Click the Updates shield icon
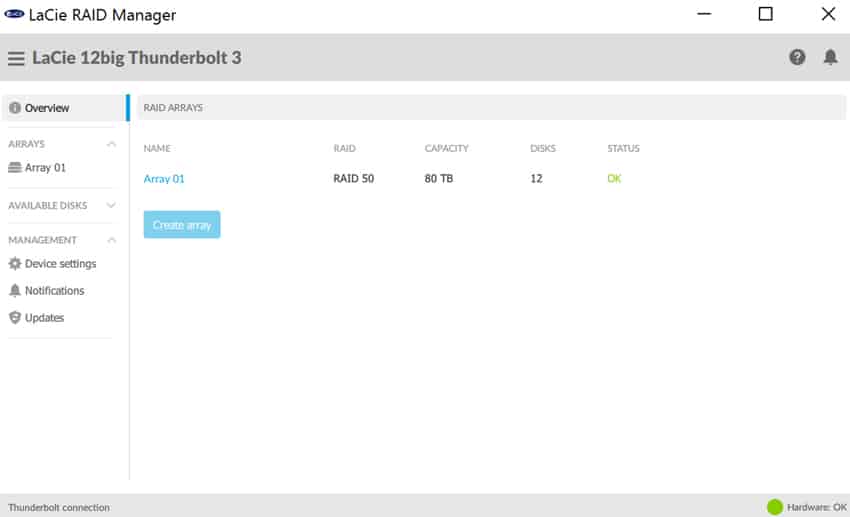850x517 pixels. pyautogui.click(x=15, y=318)
